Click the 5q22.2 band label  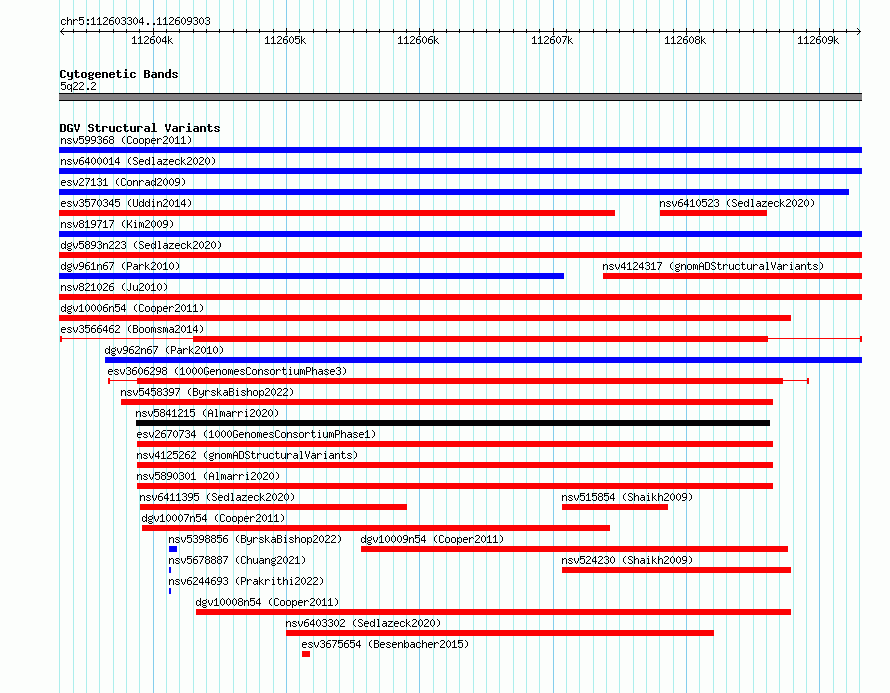(x=78, y=86)
